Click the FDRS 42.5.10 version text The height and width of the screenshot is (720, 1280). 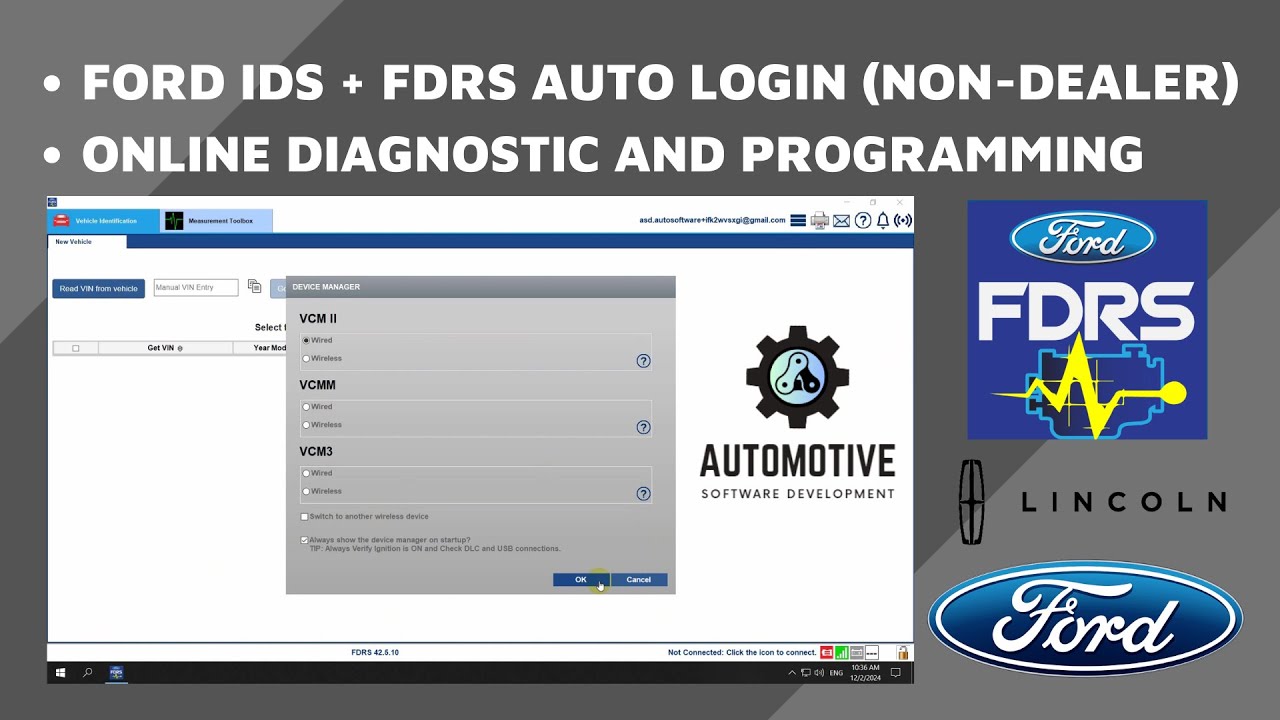click(x=375, y=652)
